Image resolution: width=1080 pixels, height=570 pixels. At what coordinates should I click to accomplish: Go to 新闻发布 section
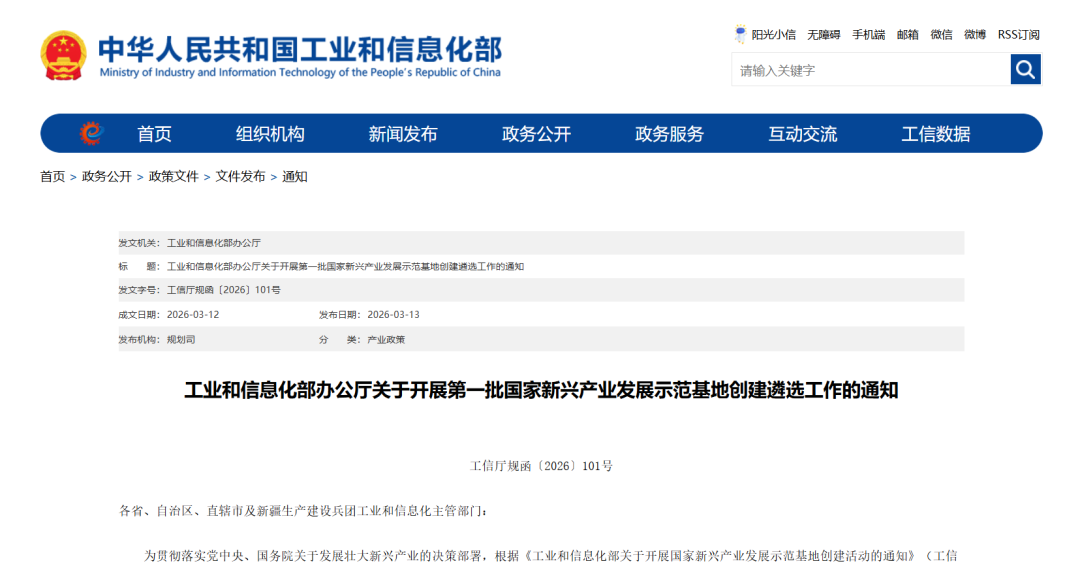pyautogui.click(x=403, y=134)
